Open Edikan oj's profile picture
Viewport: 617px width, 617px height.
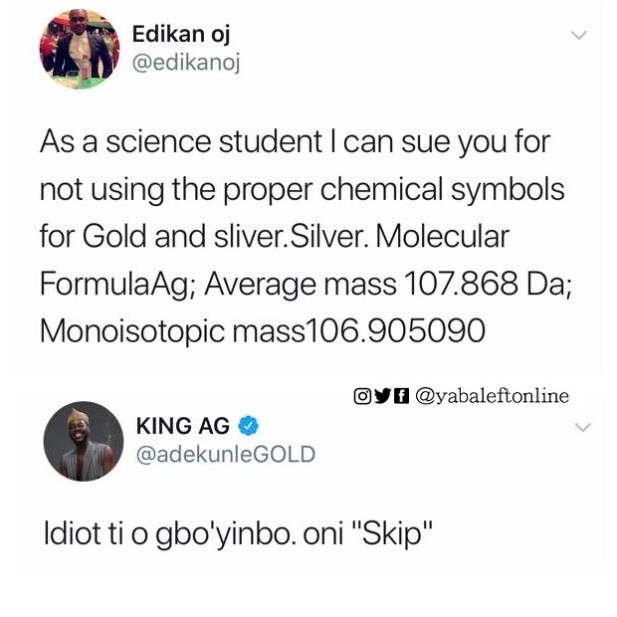click(x=79, y=49)
